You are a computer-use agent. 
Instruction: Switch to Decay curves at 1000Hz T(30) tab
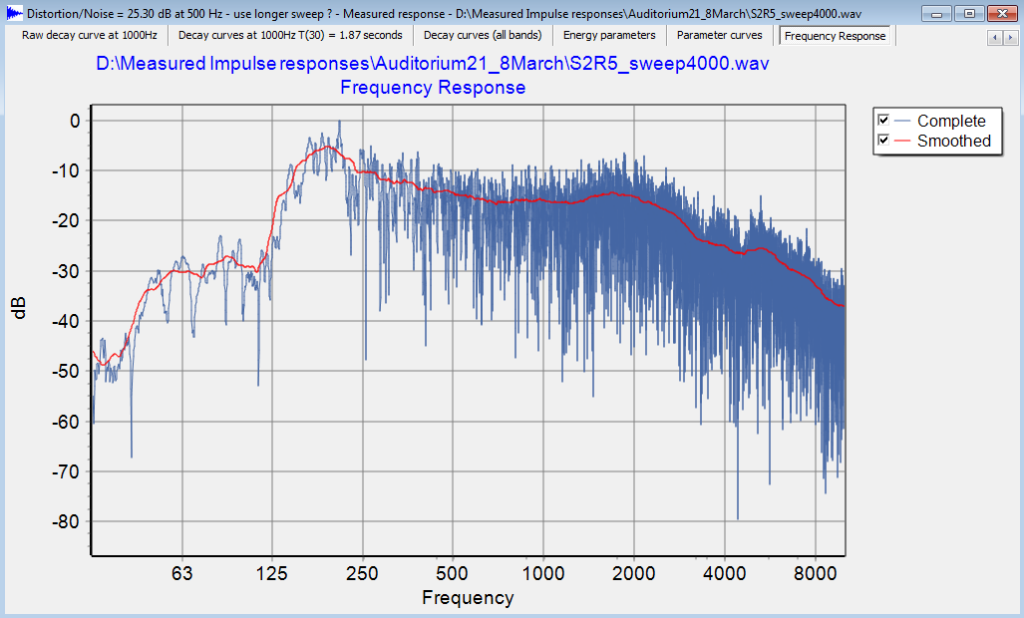coord(290,35)
